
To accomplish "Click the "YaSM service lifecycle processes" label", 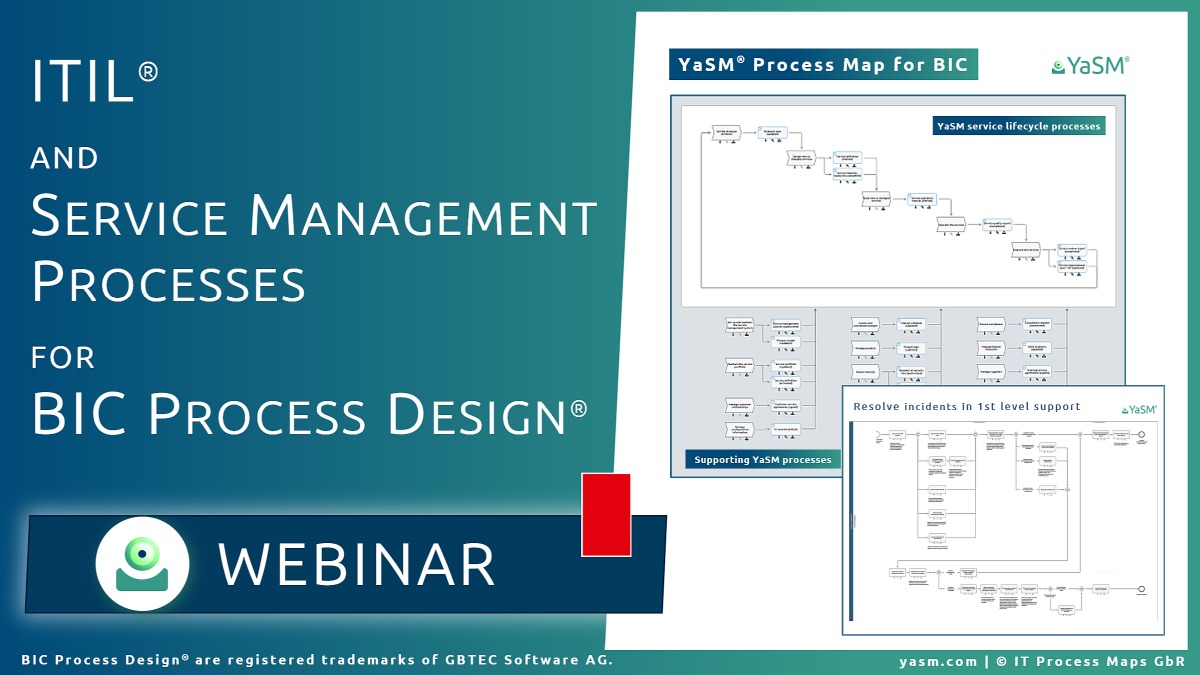I will click(1018, 126).
